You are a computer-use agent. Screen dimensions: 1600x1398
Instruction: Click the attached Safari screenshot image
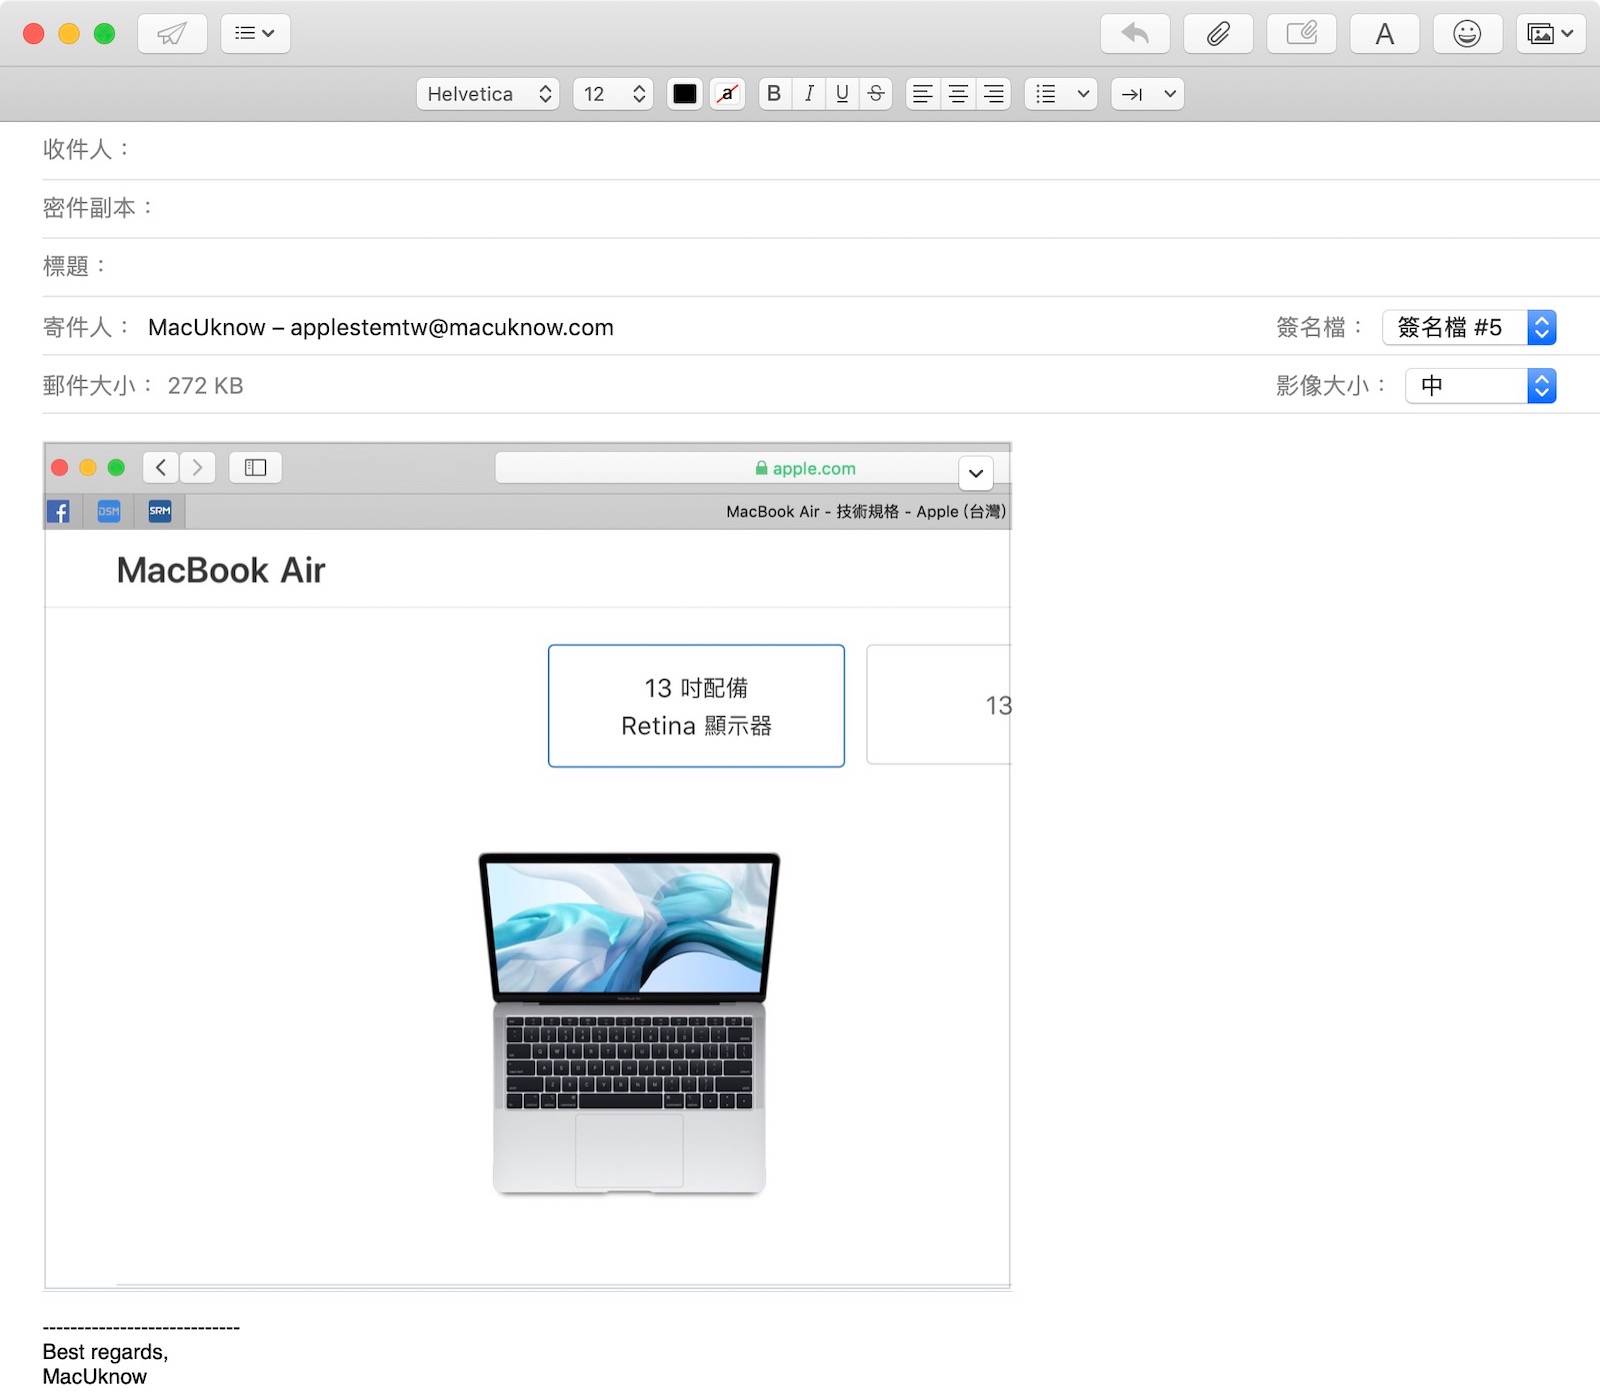[527, 866]
